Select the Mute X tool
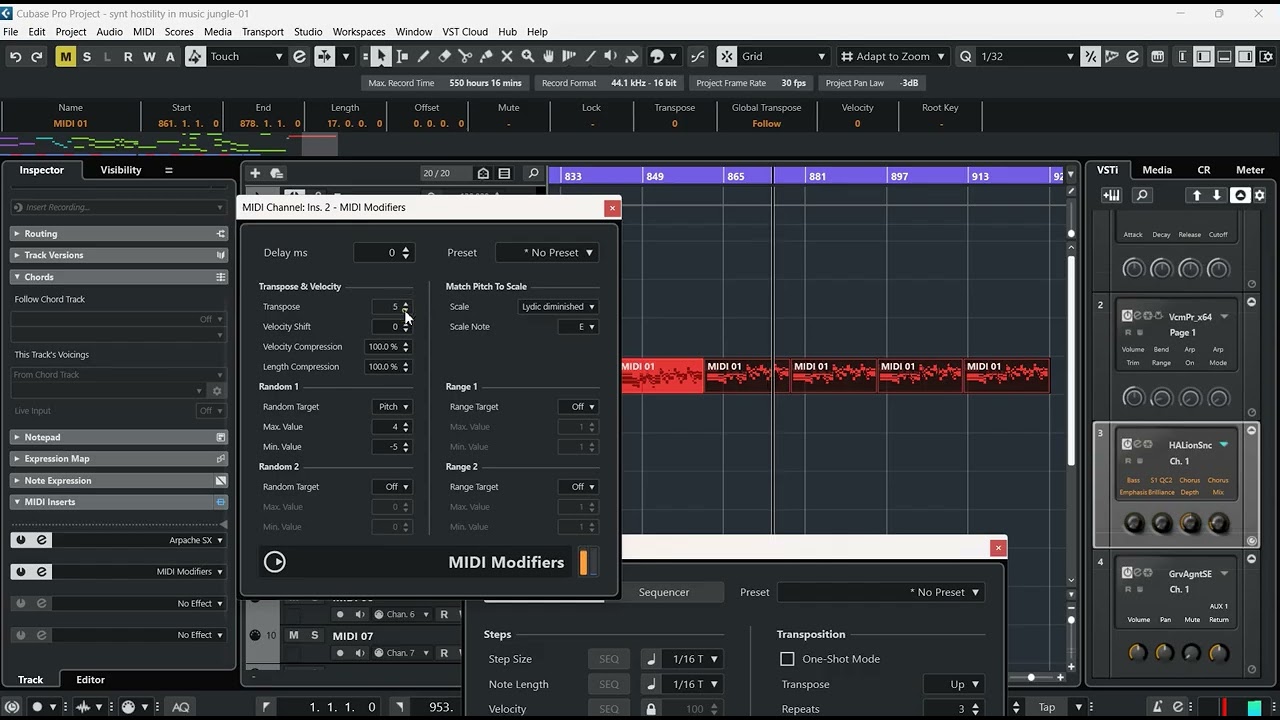Screen dimensions: 1280x720 click(507, 57)
